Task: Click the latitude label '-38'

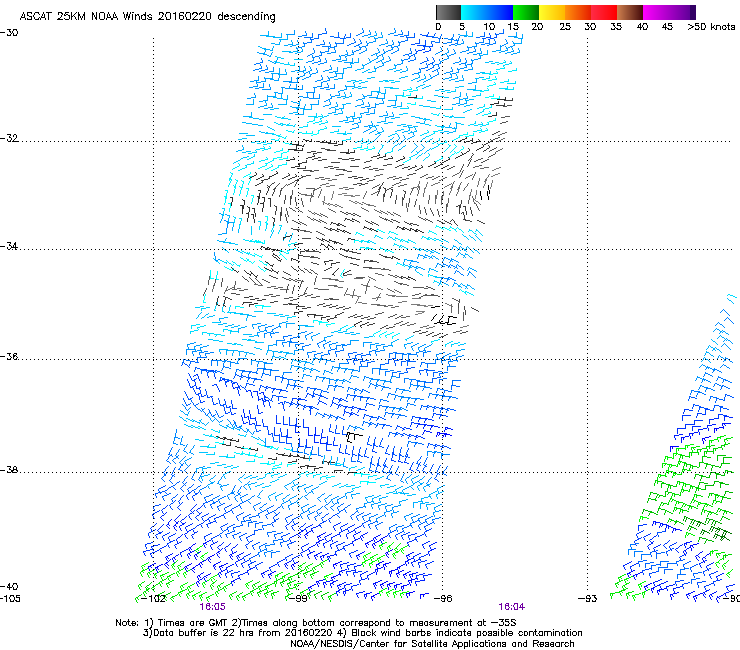Action: coord(9,470)
